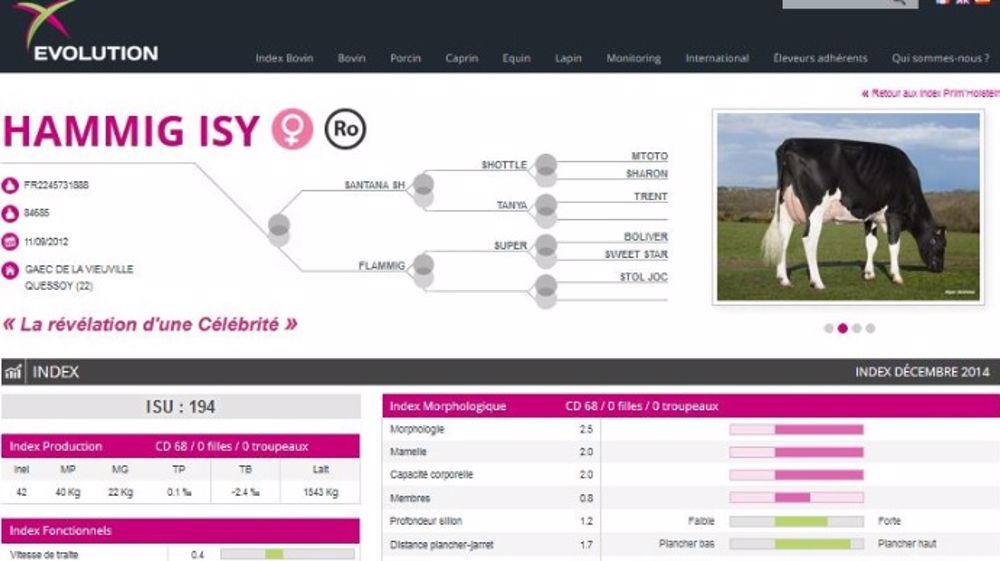1000x561 pixels.
Task: Select the fourth carousel dot
Action: coord(871,328)
